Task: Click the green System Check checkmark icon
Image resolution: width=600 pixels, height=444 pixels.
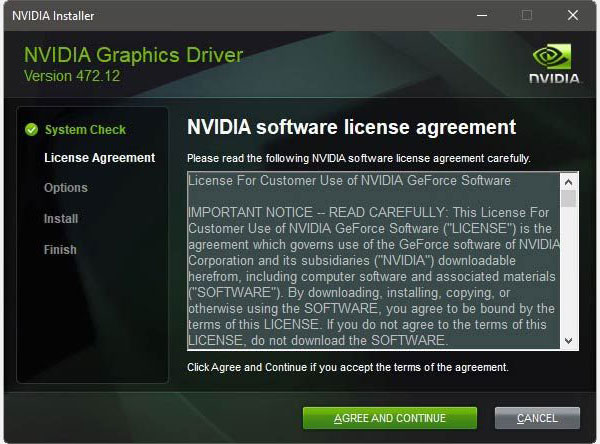Action: click(x=31, y=130)
